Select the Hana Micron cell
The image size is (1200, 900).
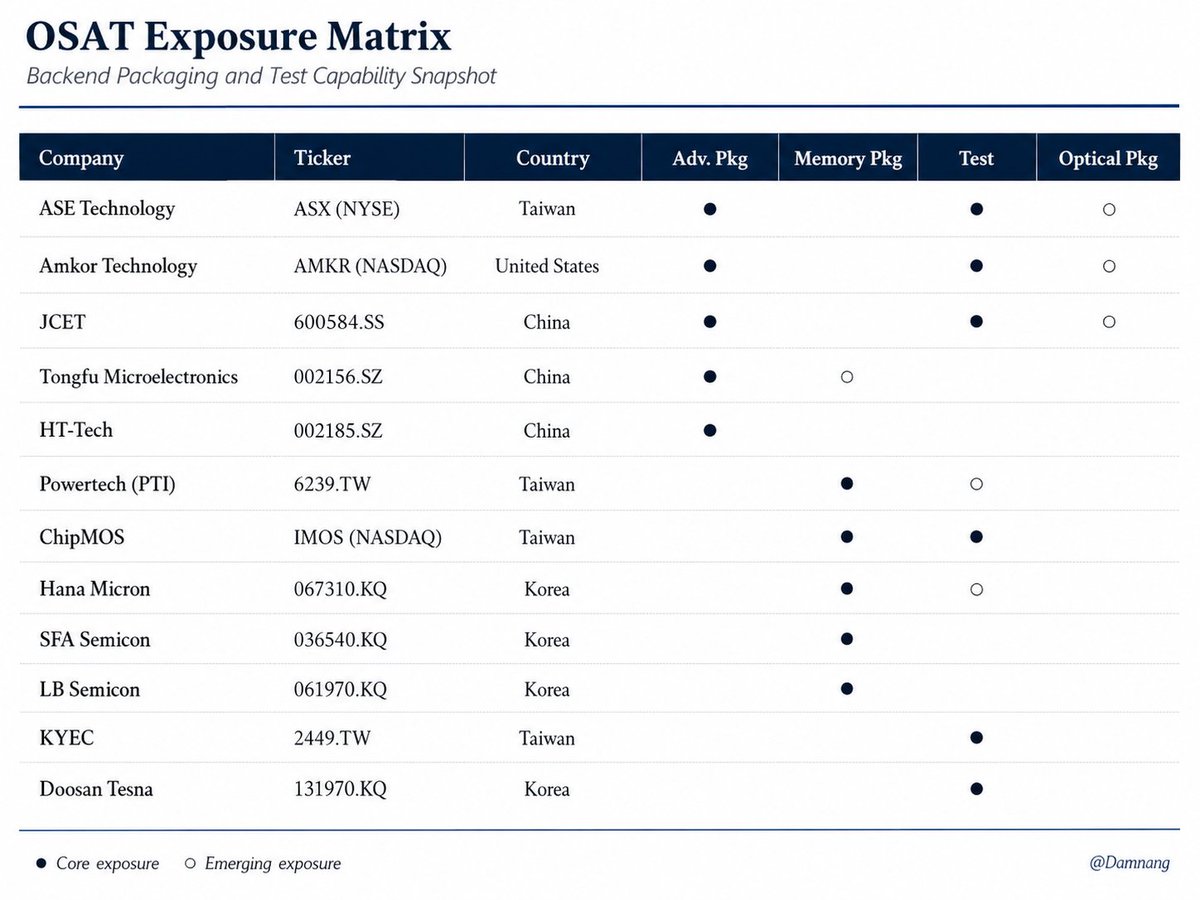tap(95, 589)
